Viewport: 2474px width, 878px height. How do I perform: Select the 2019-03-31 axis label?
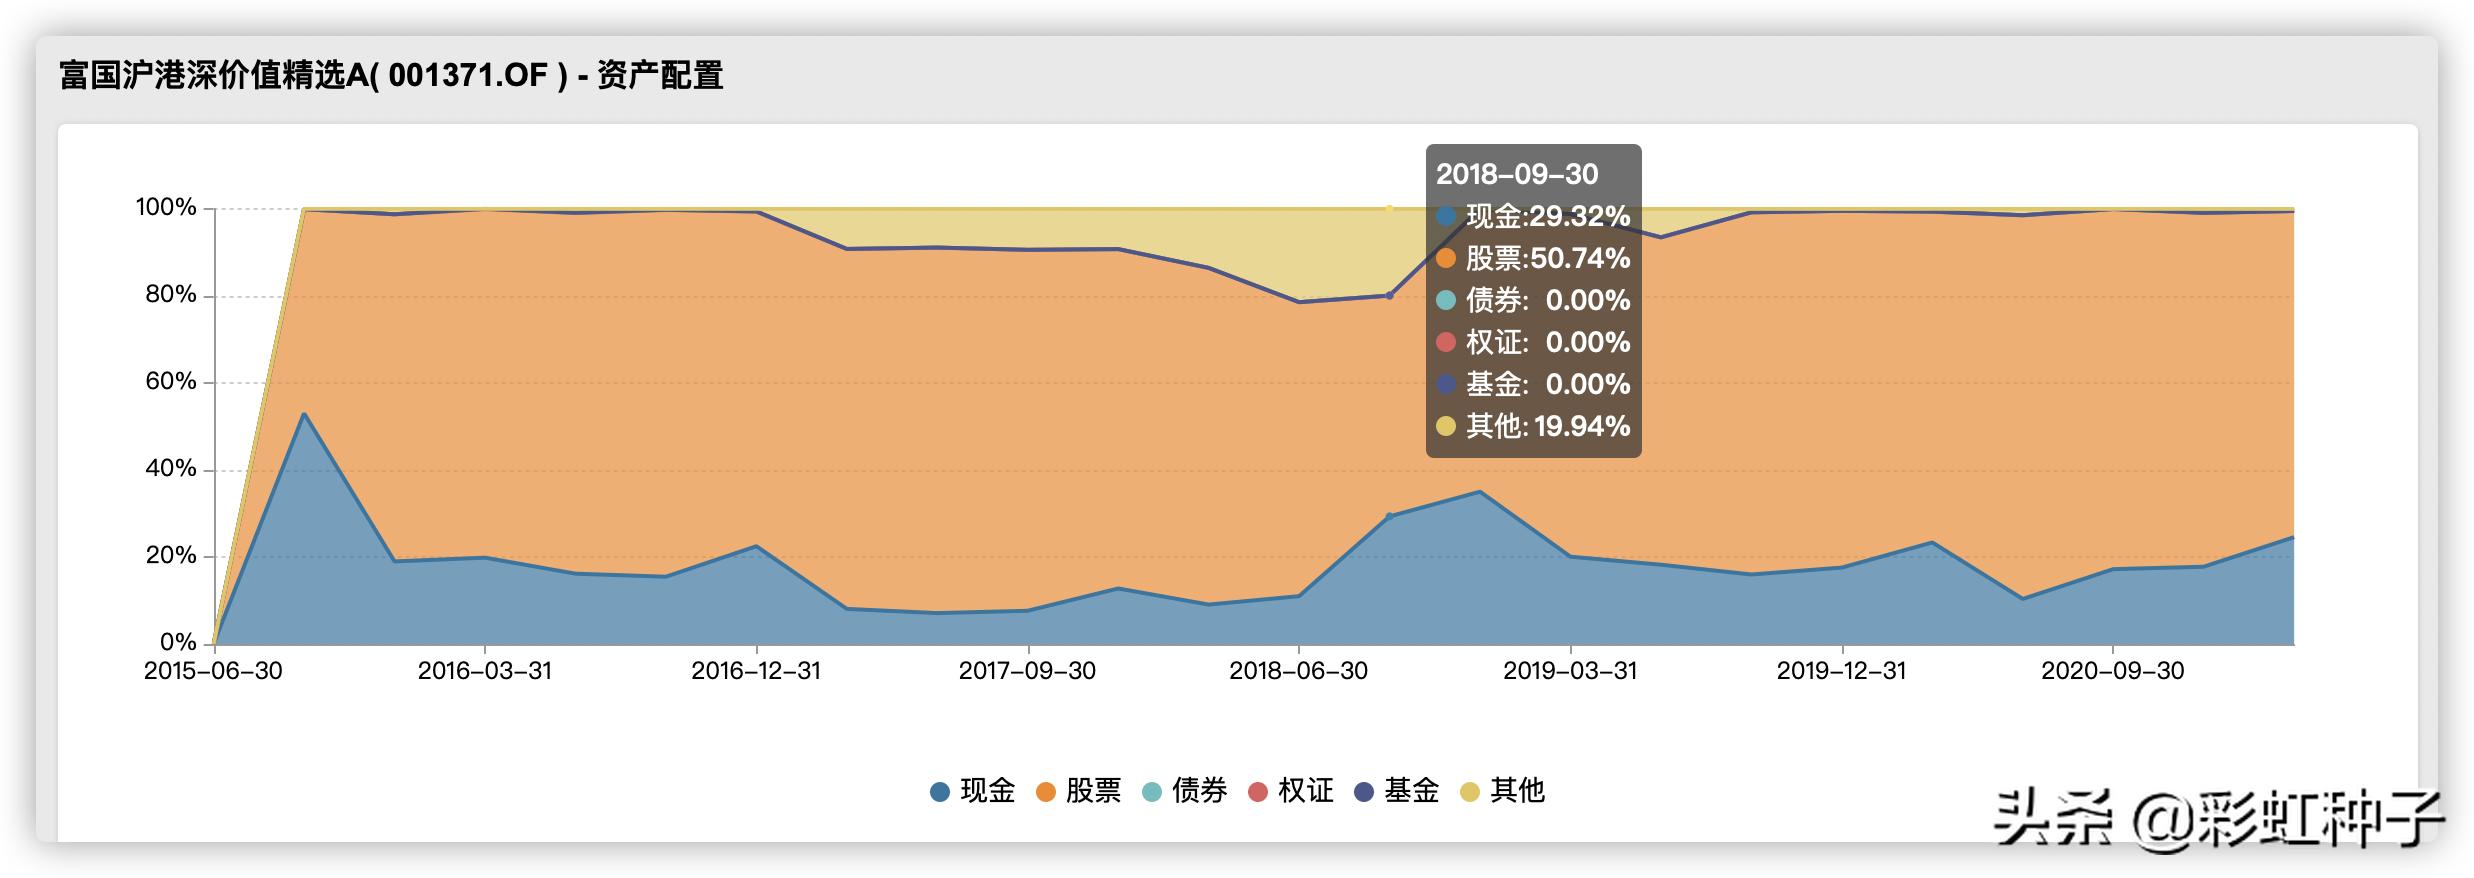point(1570,671)
